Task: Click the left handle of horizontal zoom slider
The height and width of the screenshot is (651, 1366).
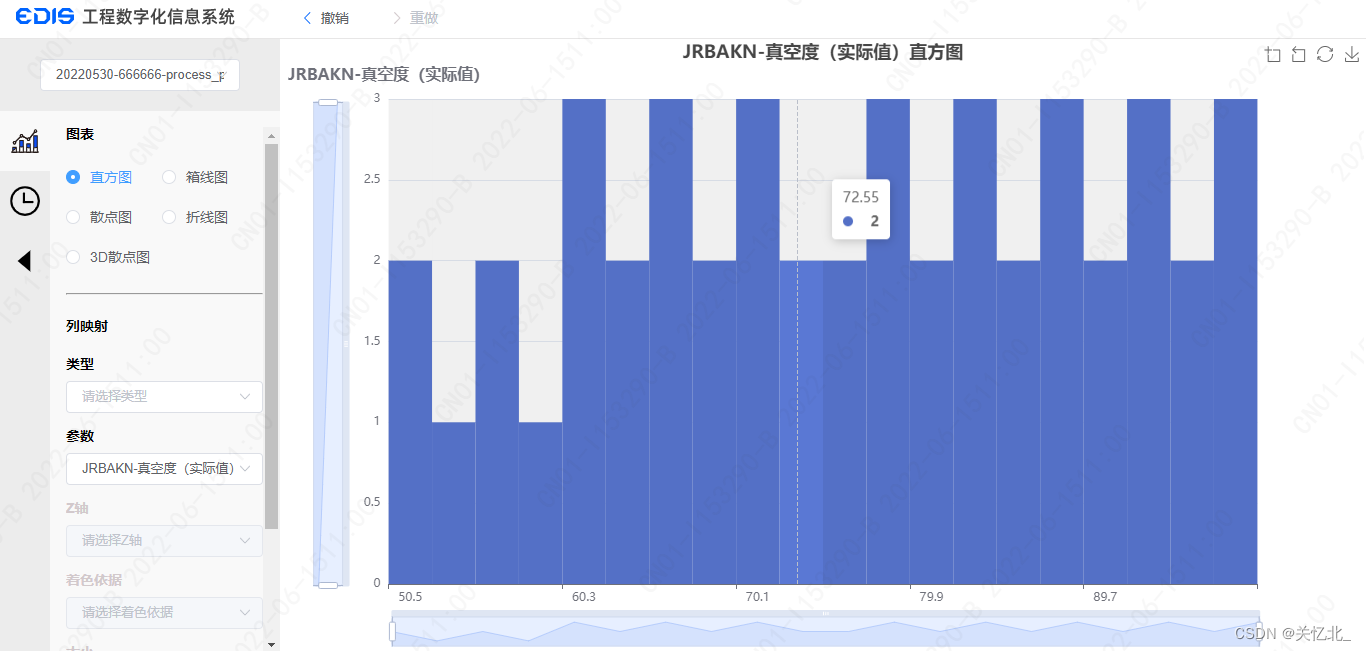Action: (x=393, y=631)
